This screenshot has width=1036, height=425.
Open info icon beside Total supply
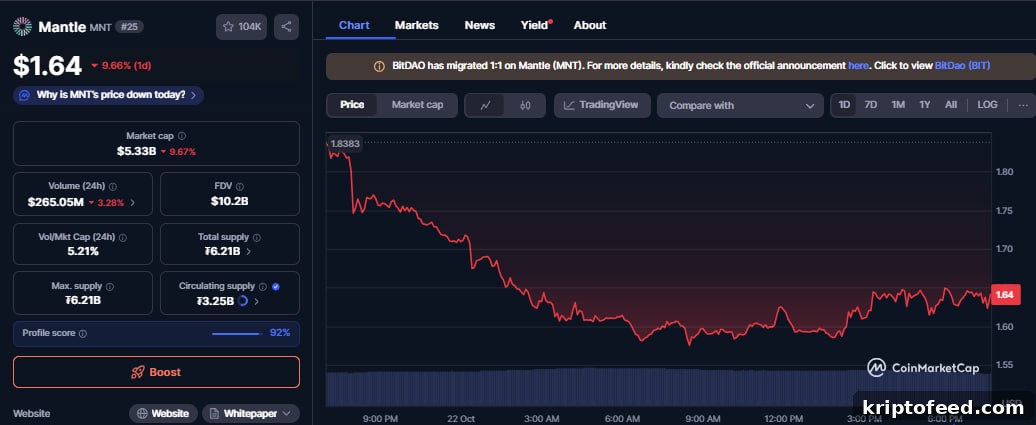point(257,237)
